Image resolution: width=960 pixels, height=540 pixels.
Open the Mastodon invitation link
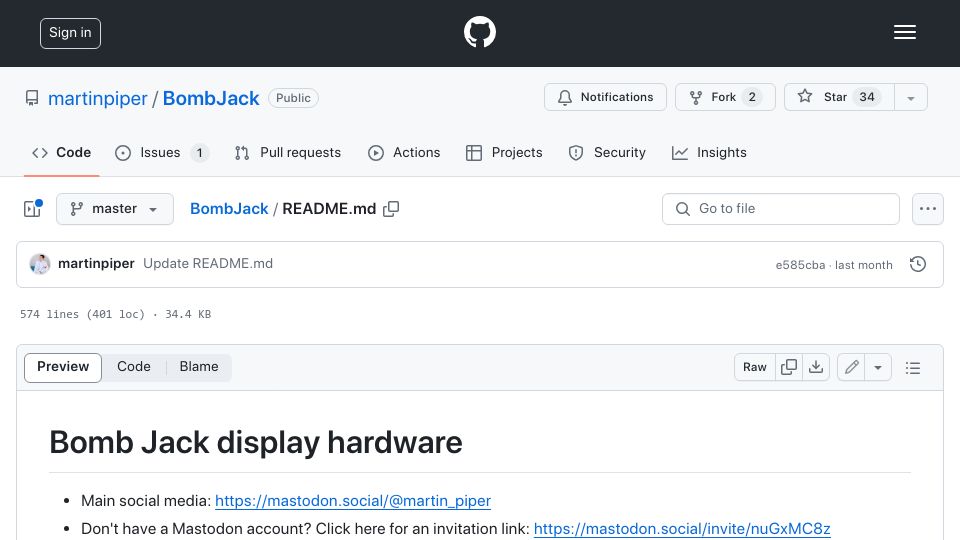click(x=682, y=529)
